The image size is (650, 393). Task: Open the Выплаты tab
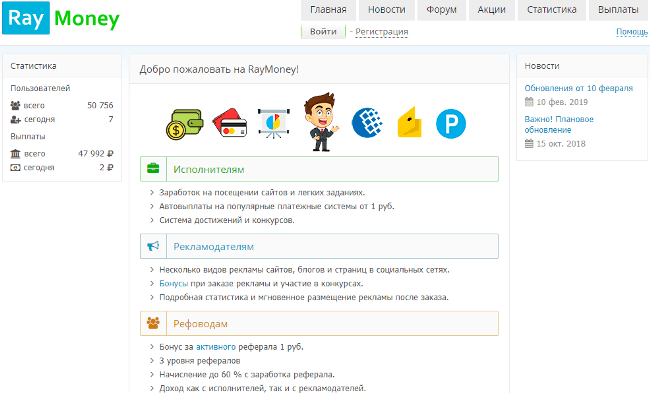[x=618, y=10]
